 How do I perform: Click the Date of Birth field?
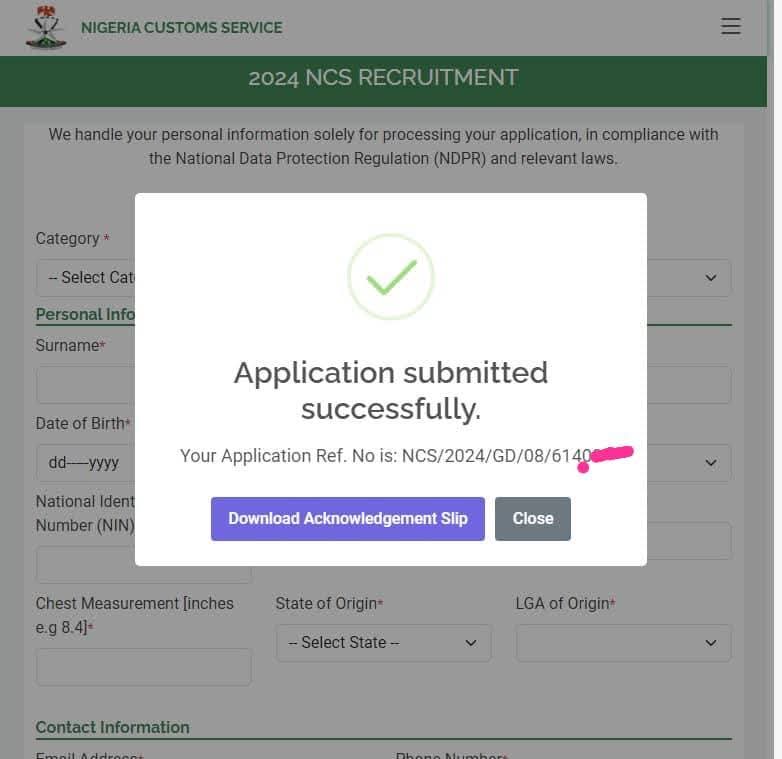click(x=85, y=463)
